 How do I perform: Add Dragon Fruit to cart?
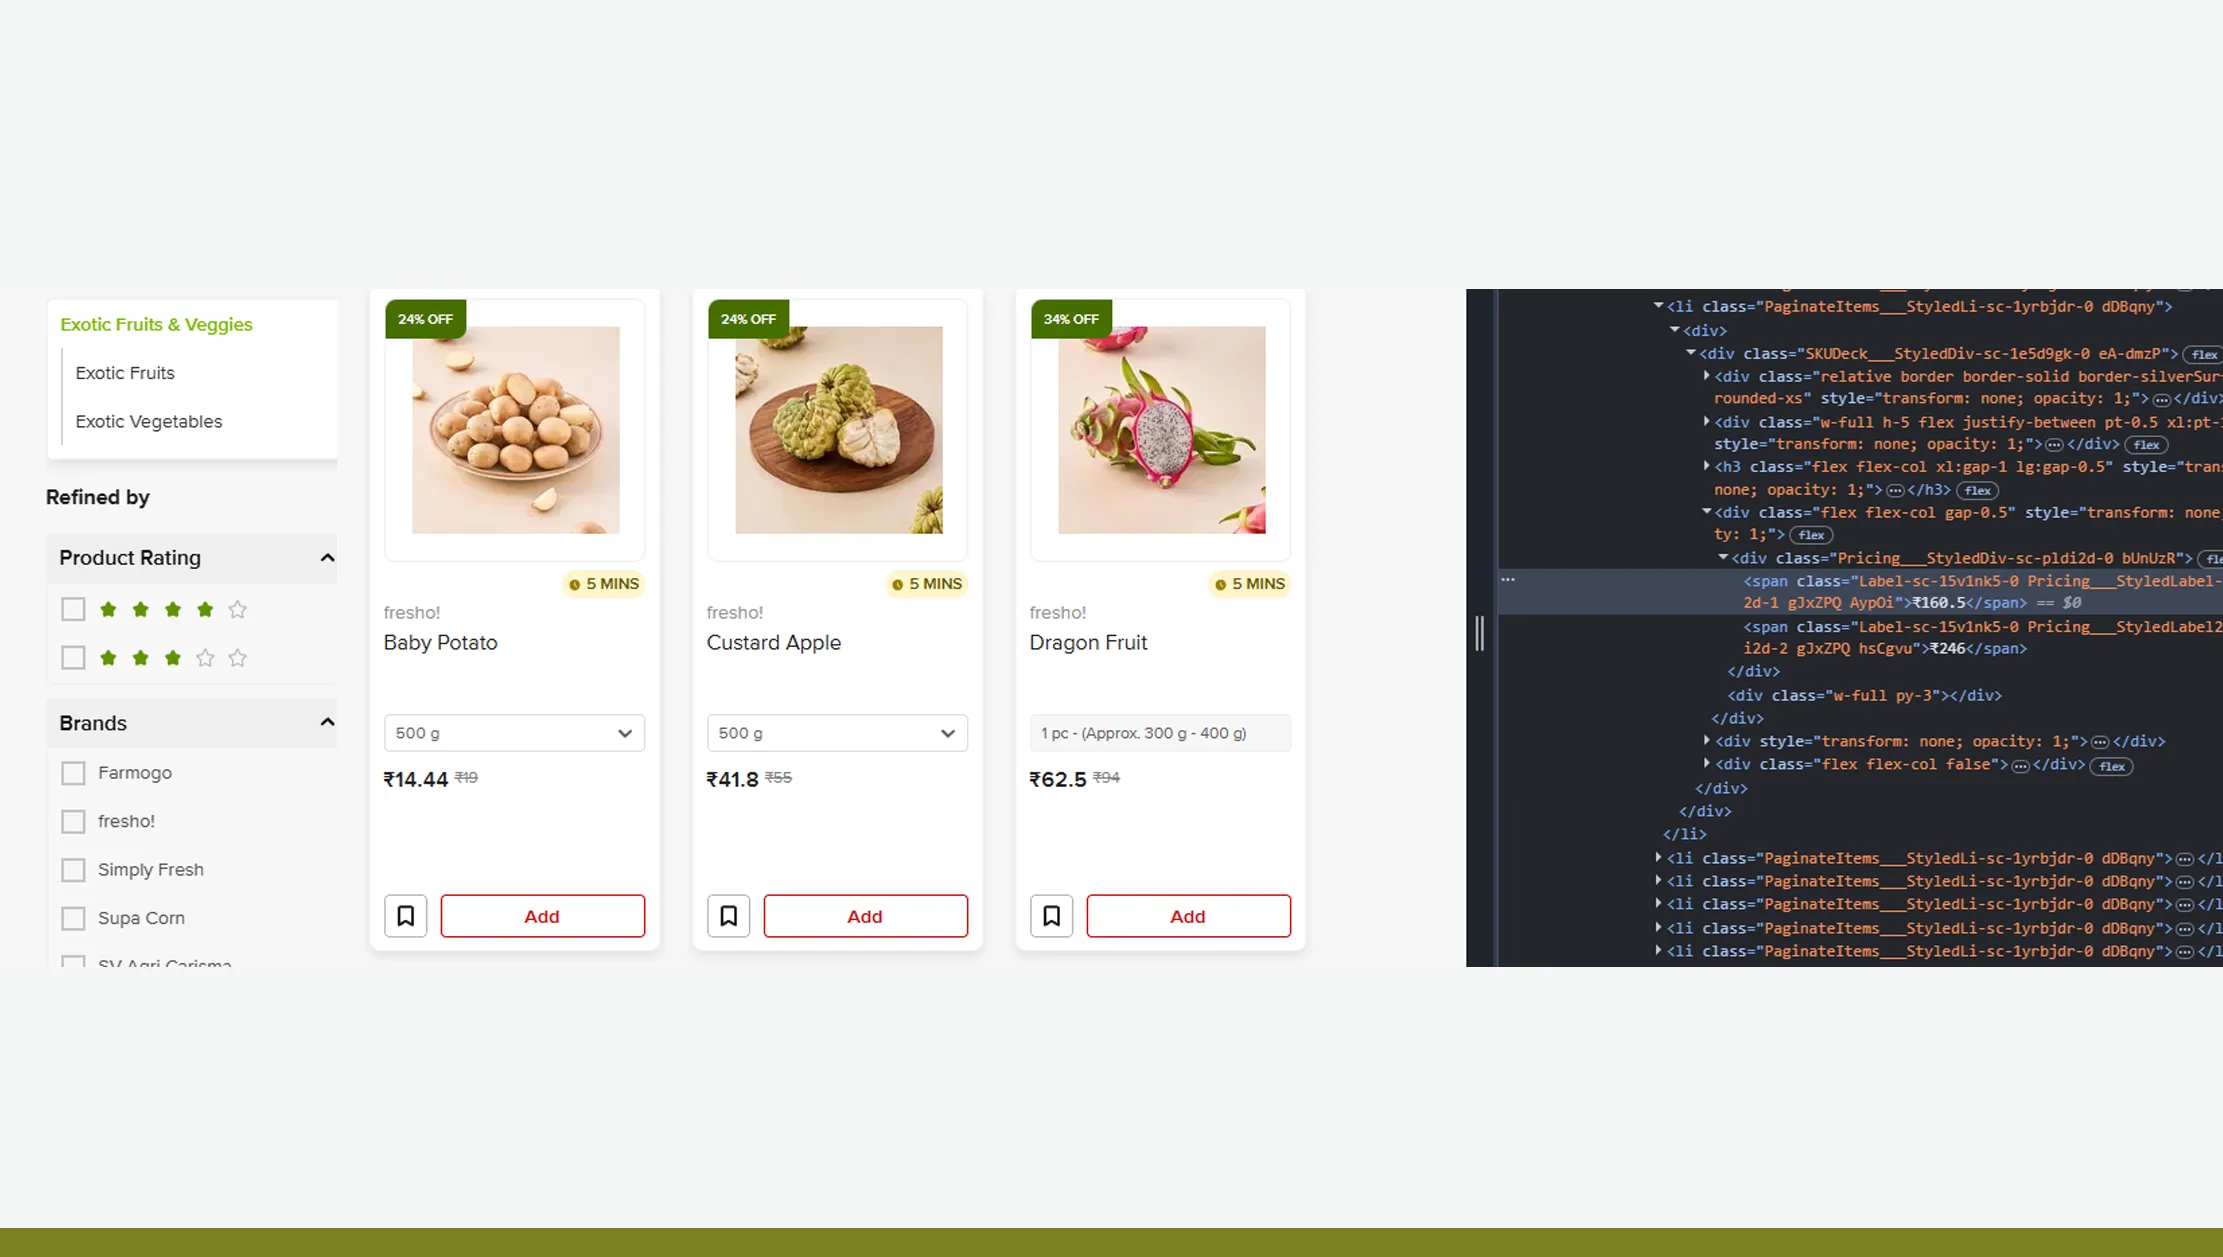pyautogui.click(x=1187, y=915)
